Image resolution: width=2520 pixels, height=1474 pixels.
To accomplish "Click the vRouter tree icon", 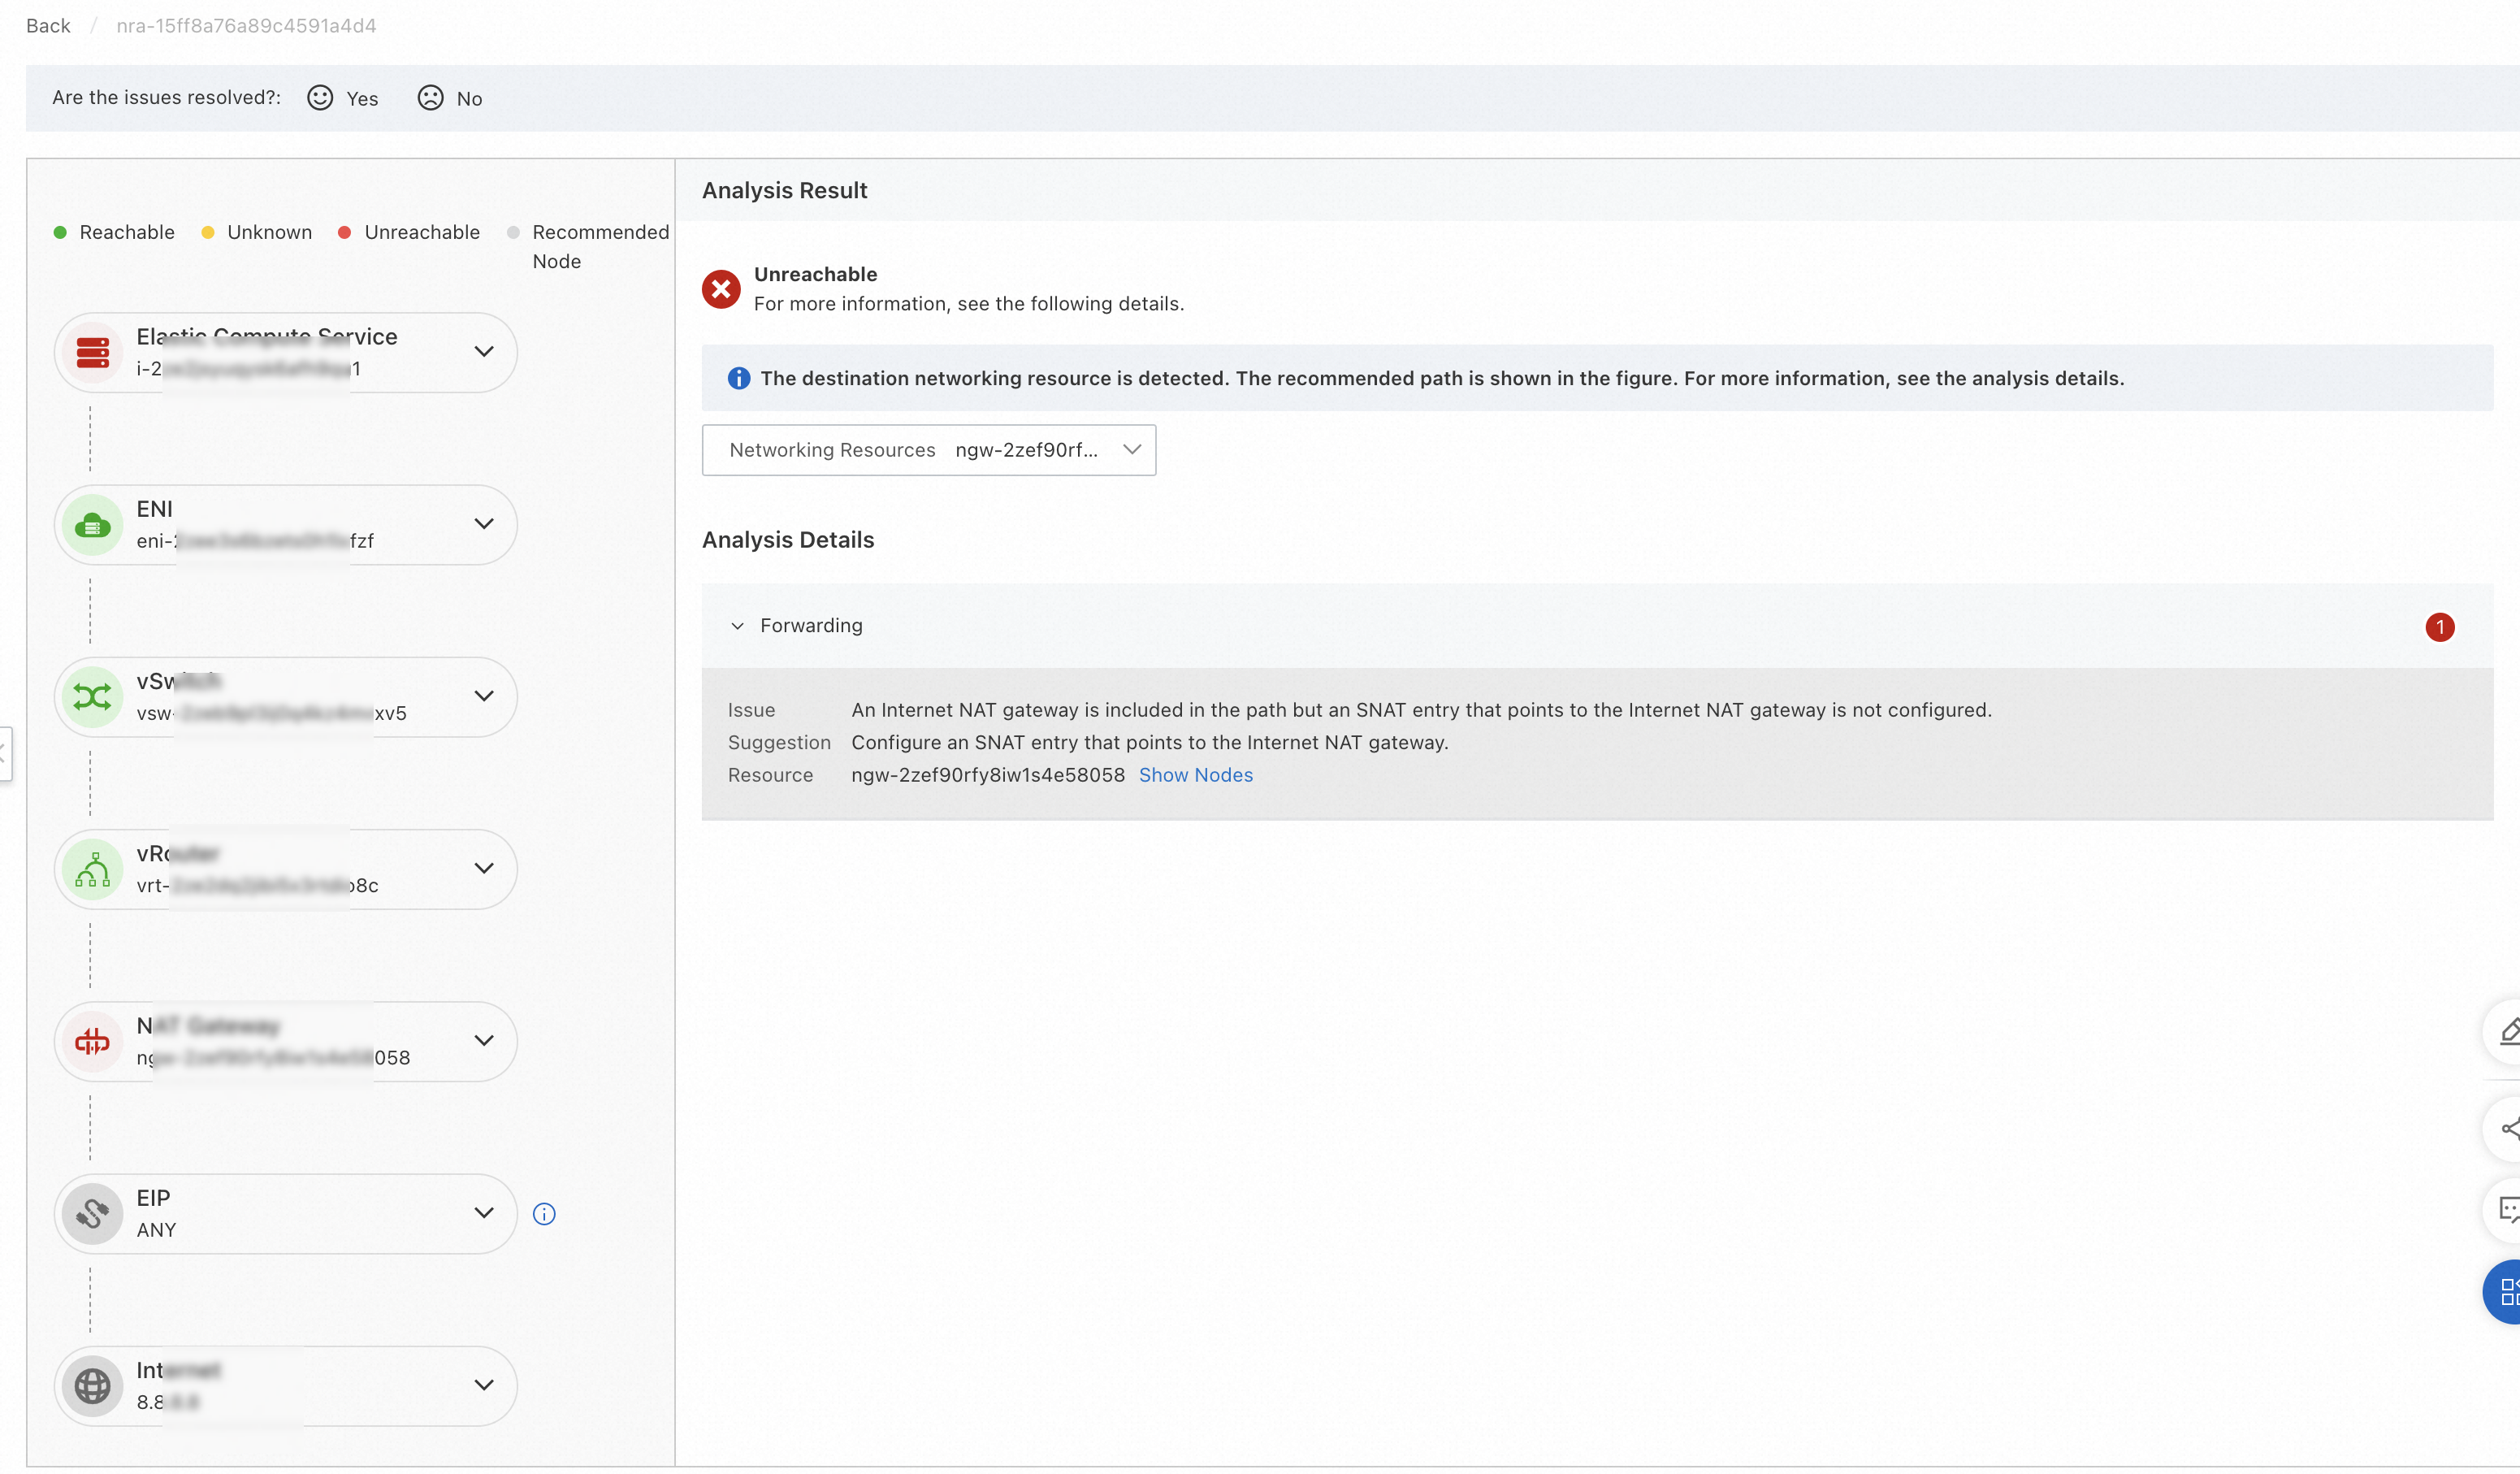I will pyautogui.click(x=93, y=869).
